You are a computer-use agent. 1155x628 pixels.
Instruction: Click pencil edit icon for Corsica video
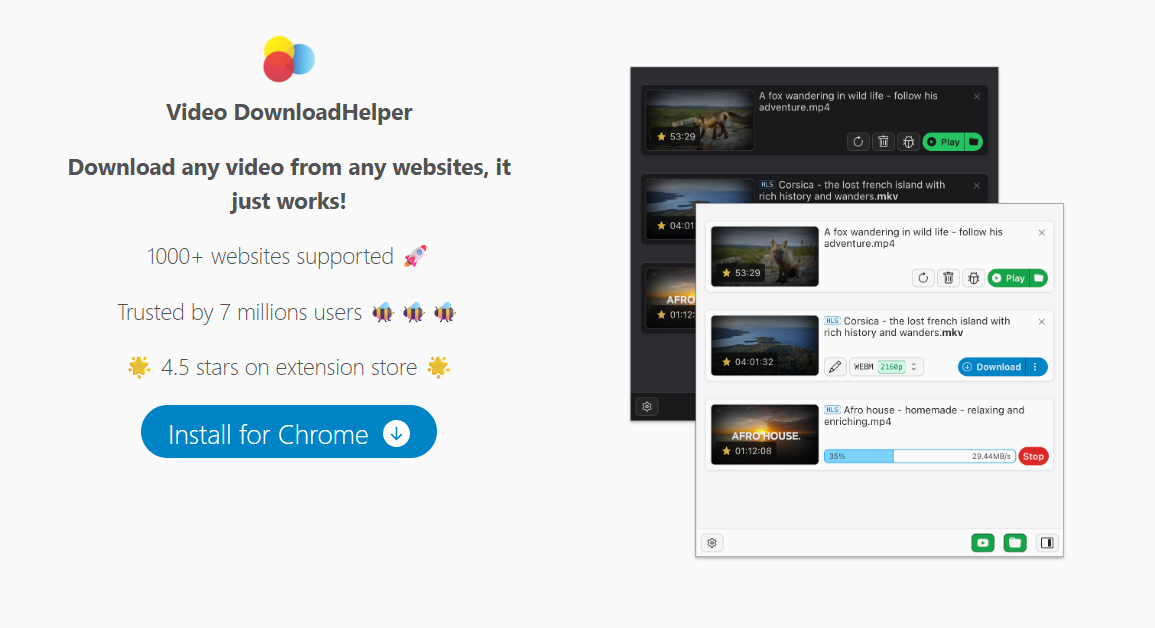click(x=835, y=367)
